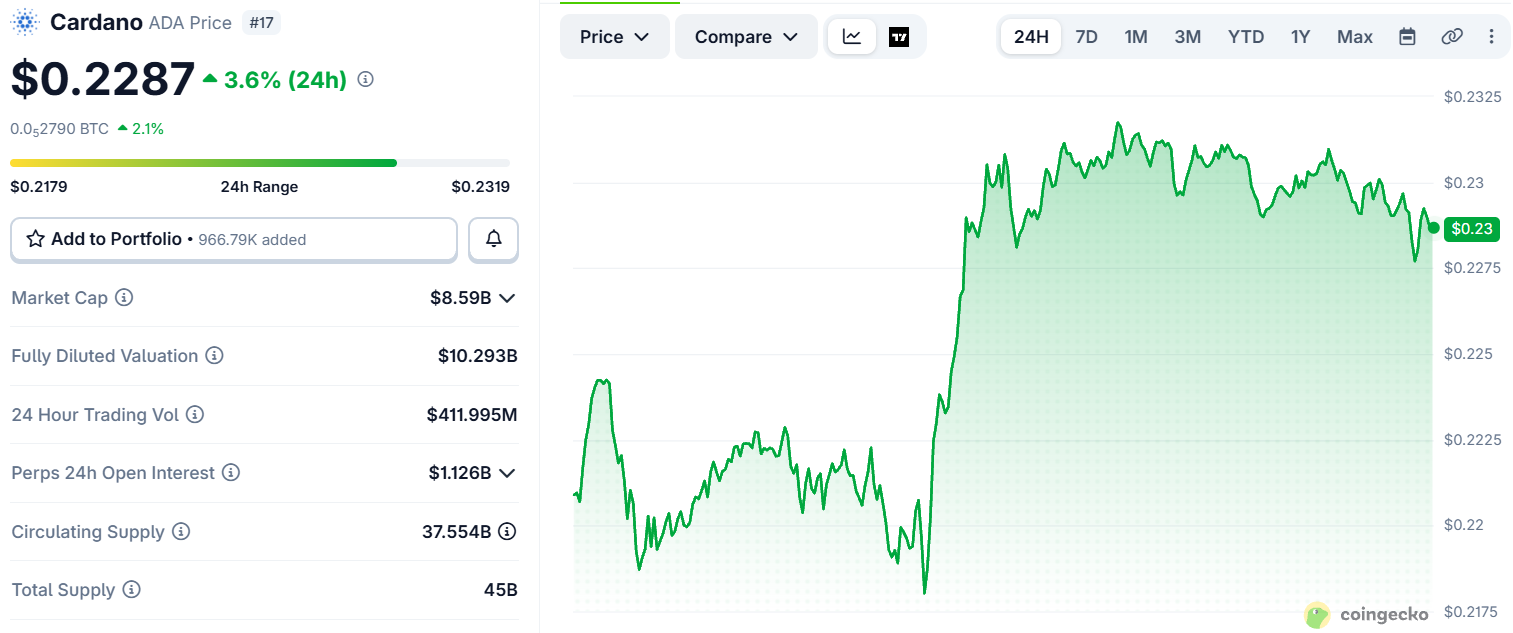
Task: Click the Cardano logo icon
Action: (25, 22)
